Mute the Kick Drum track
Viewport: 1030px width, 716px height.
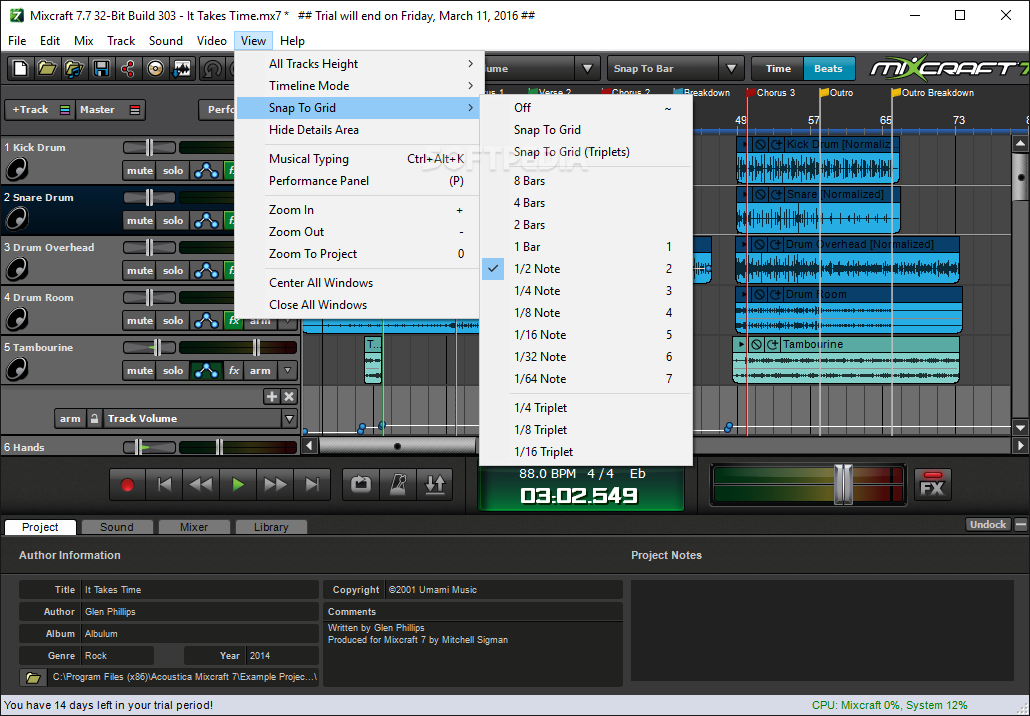coord(140,171)
